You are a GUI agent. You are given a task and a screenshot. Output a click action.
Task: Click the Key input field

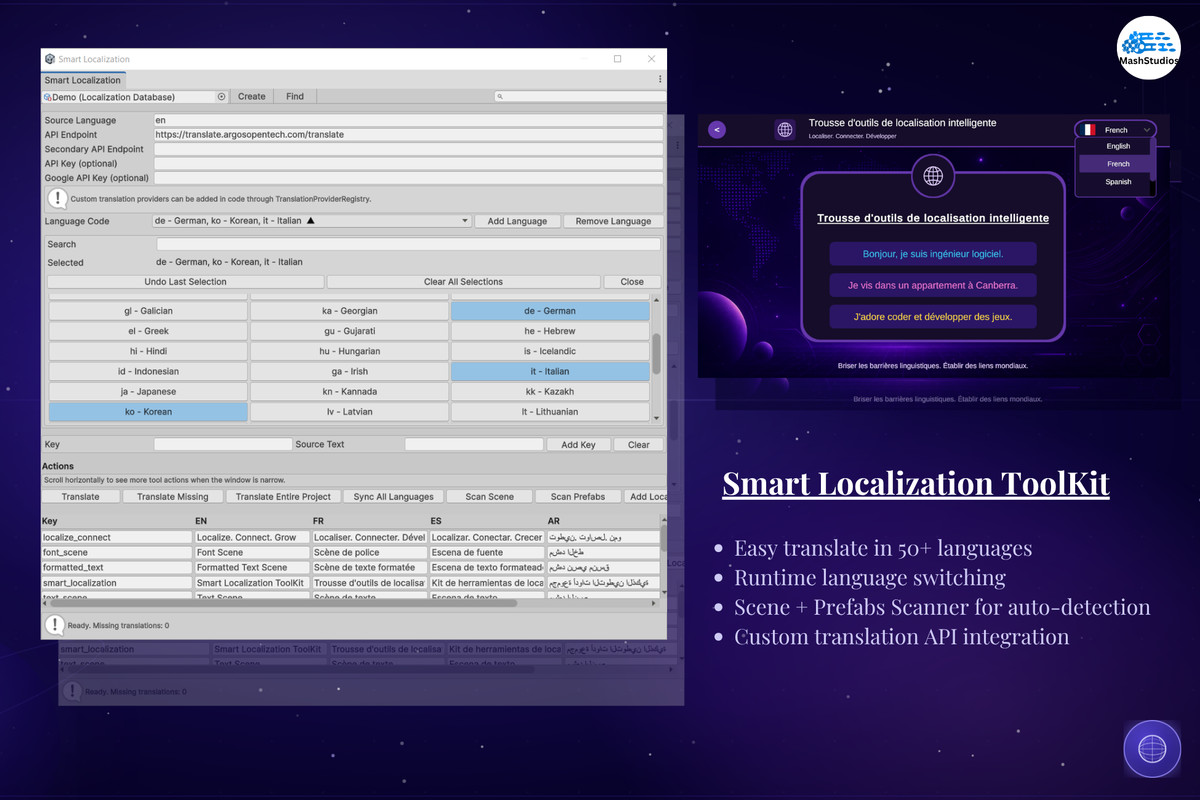[x=222, y=445]
